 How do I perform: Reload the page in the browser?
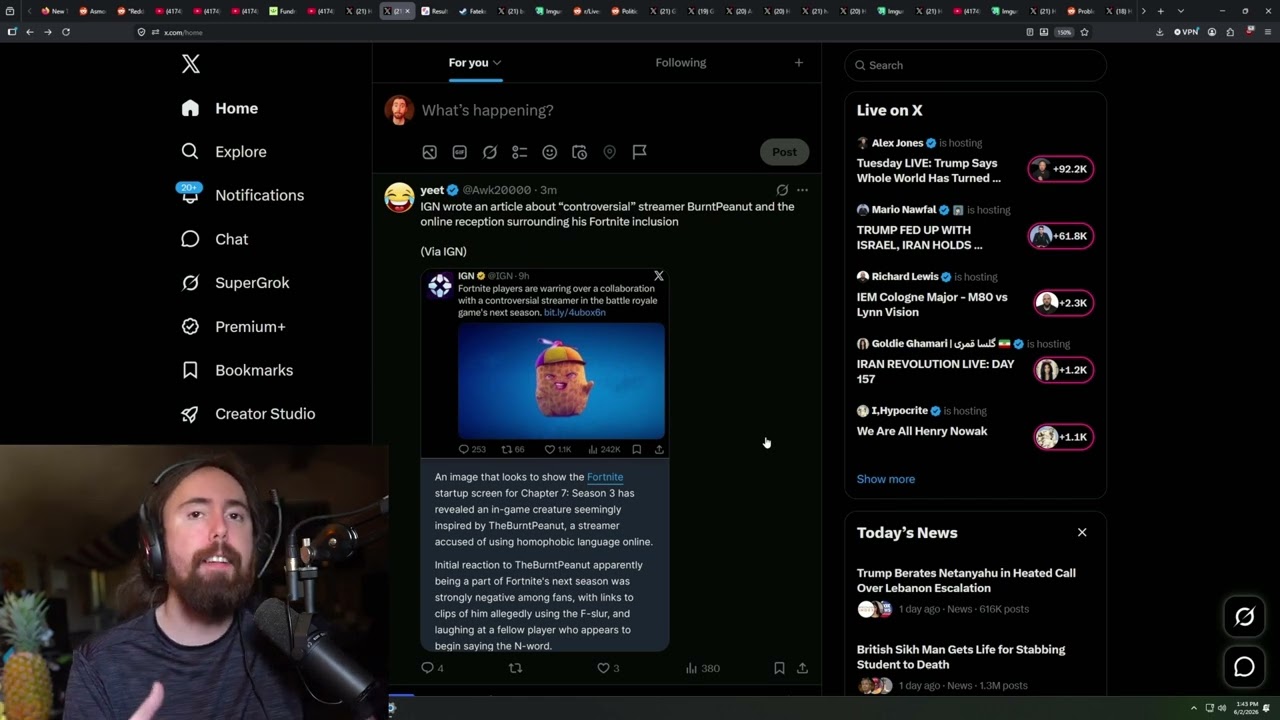[66, 32]
